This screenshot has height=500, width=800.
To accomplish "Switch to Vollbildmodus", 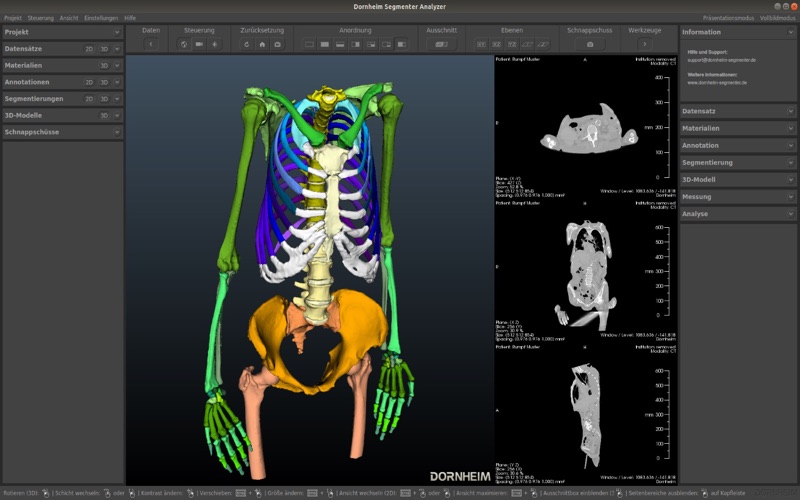I will (x=777, y=18).
